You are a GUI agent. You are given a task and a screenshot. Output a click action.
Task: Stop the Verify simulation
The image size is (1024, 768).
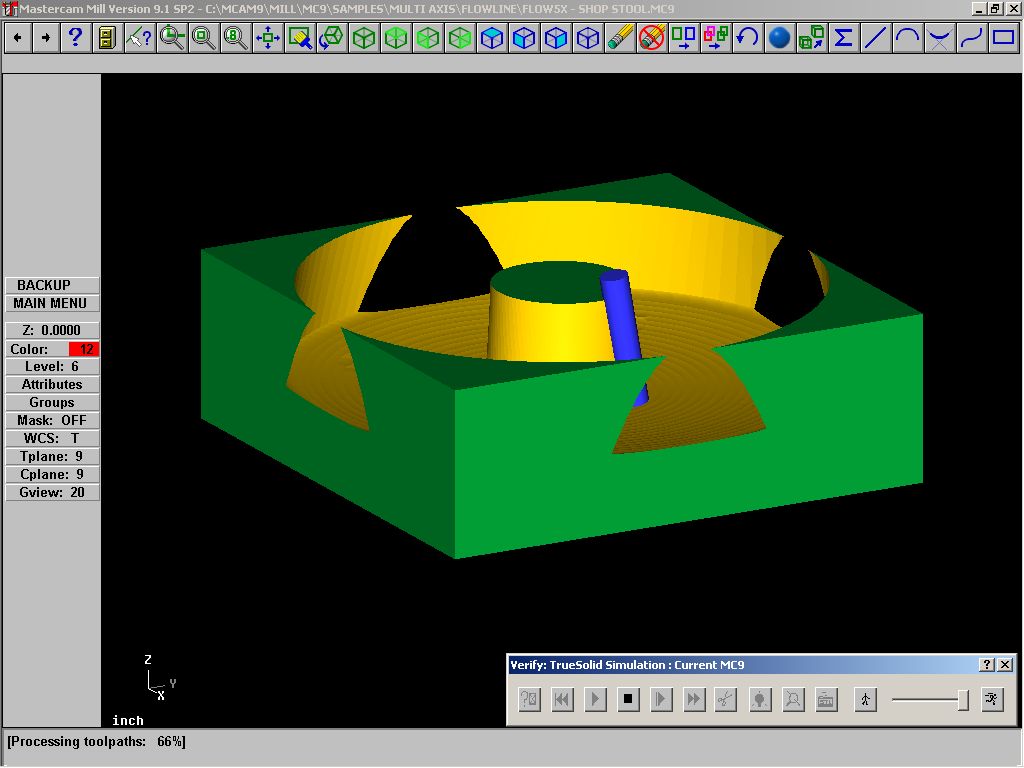tap(628, 699)
